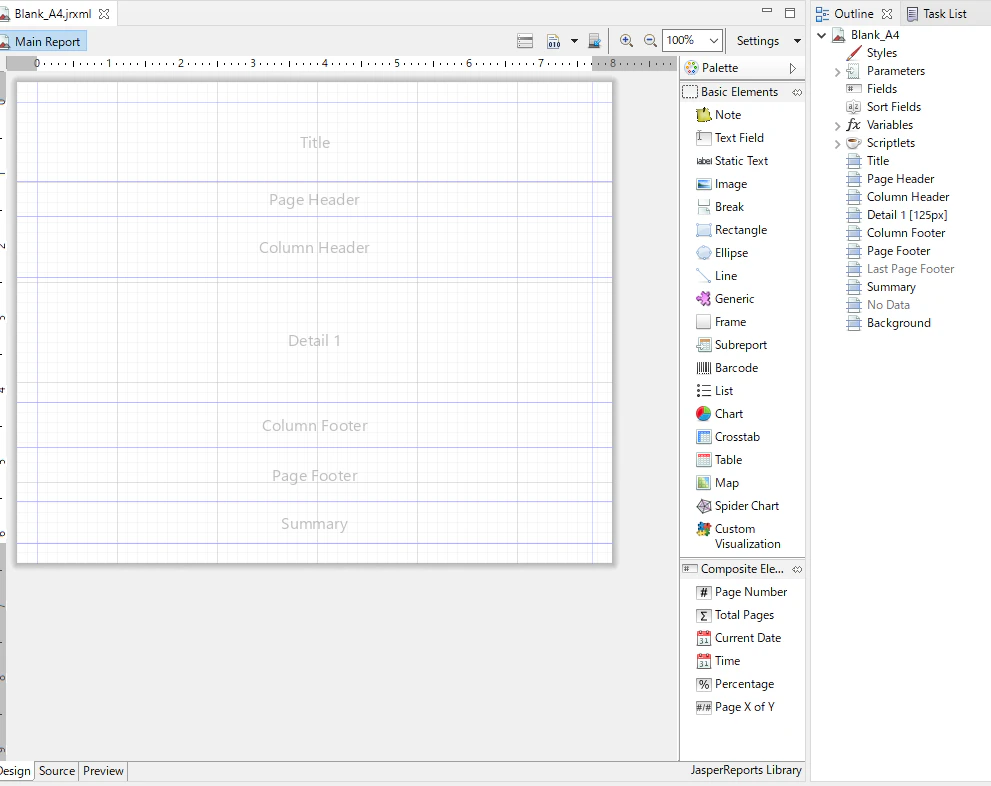Select the Page Number composite element
This screenshot has height=786, width=991.
click(x=741, y=592)
